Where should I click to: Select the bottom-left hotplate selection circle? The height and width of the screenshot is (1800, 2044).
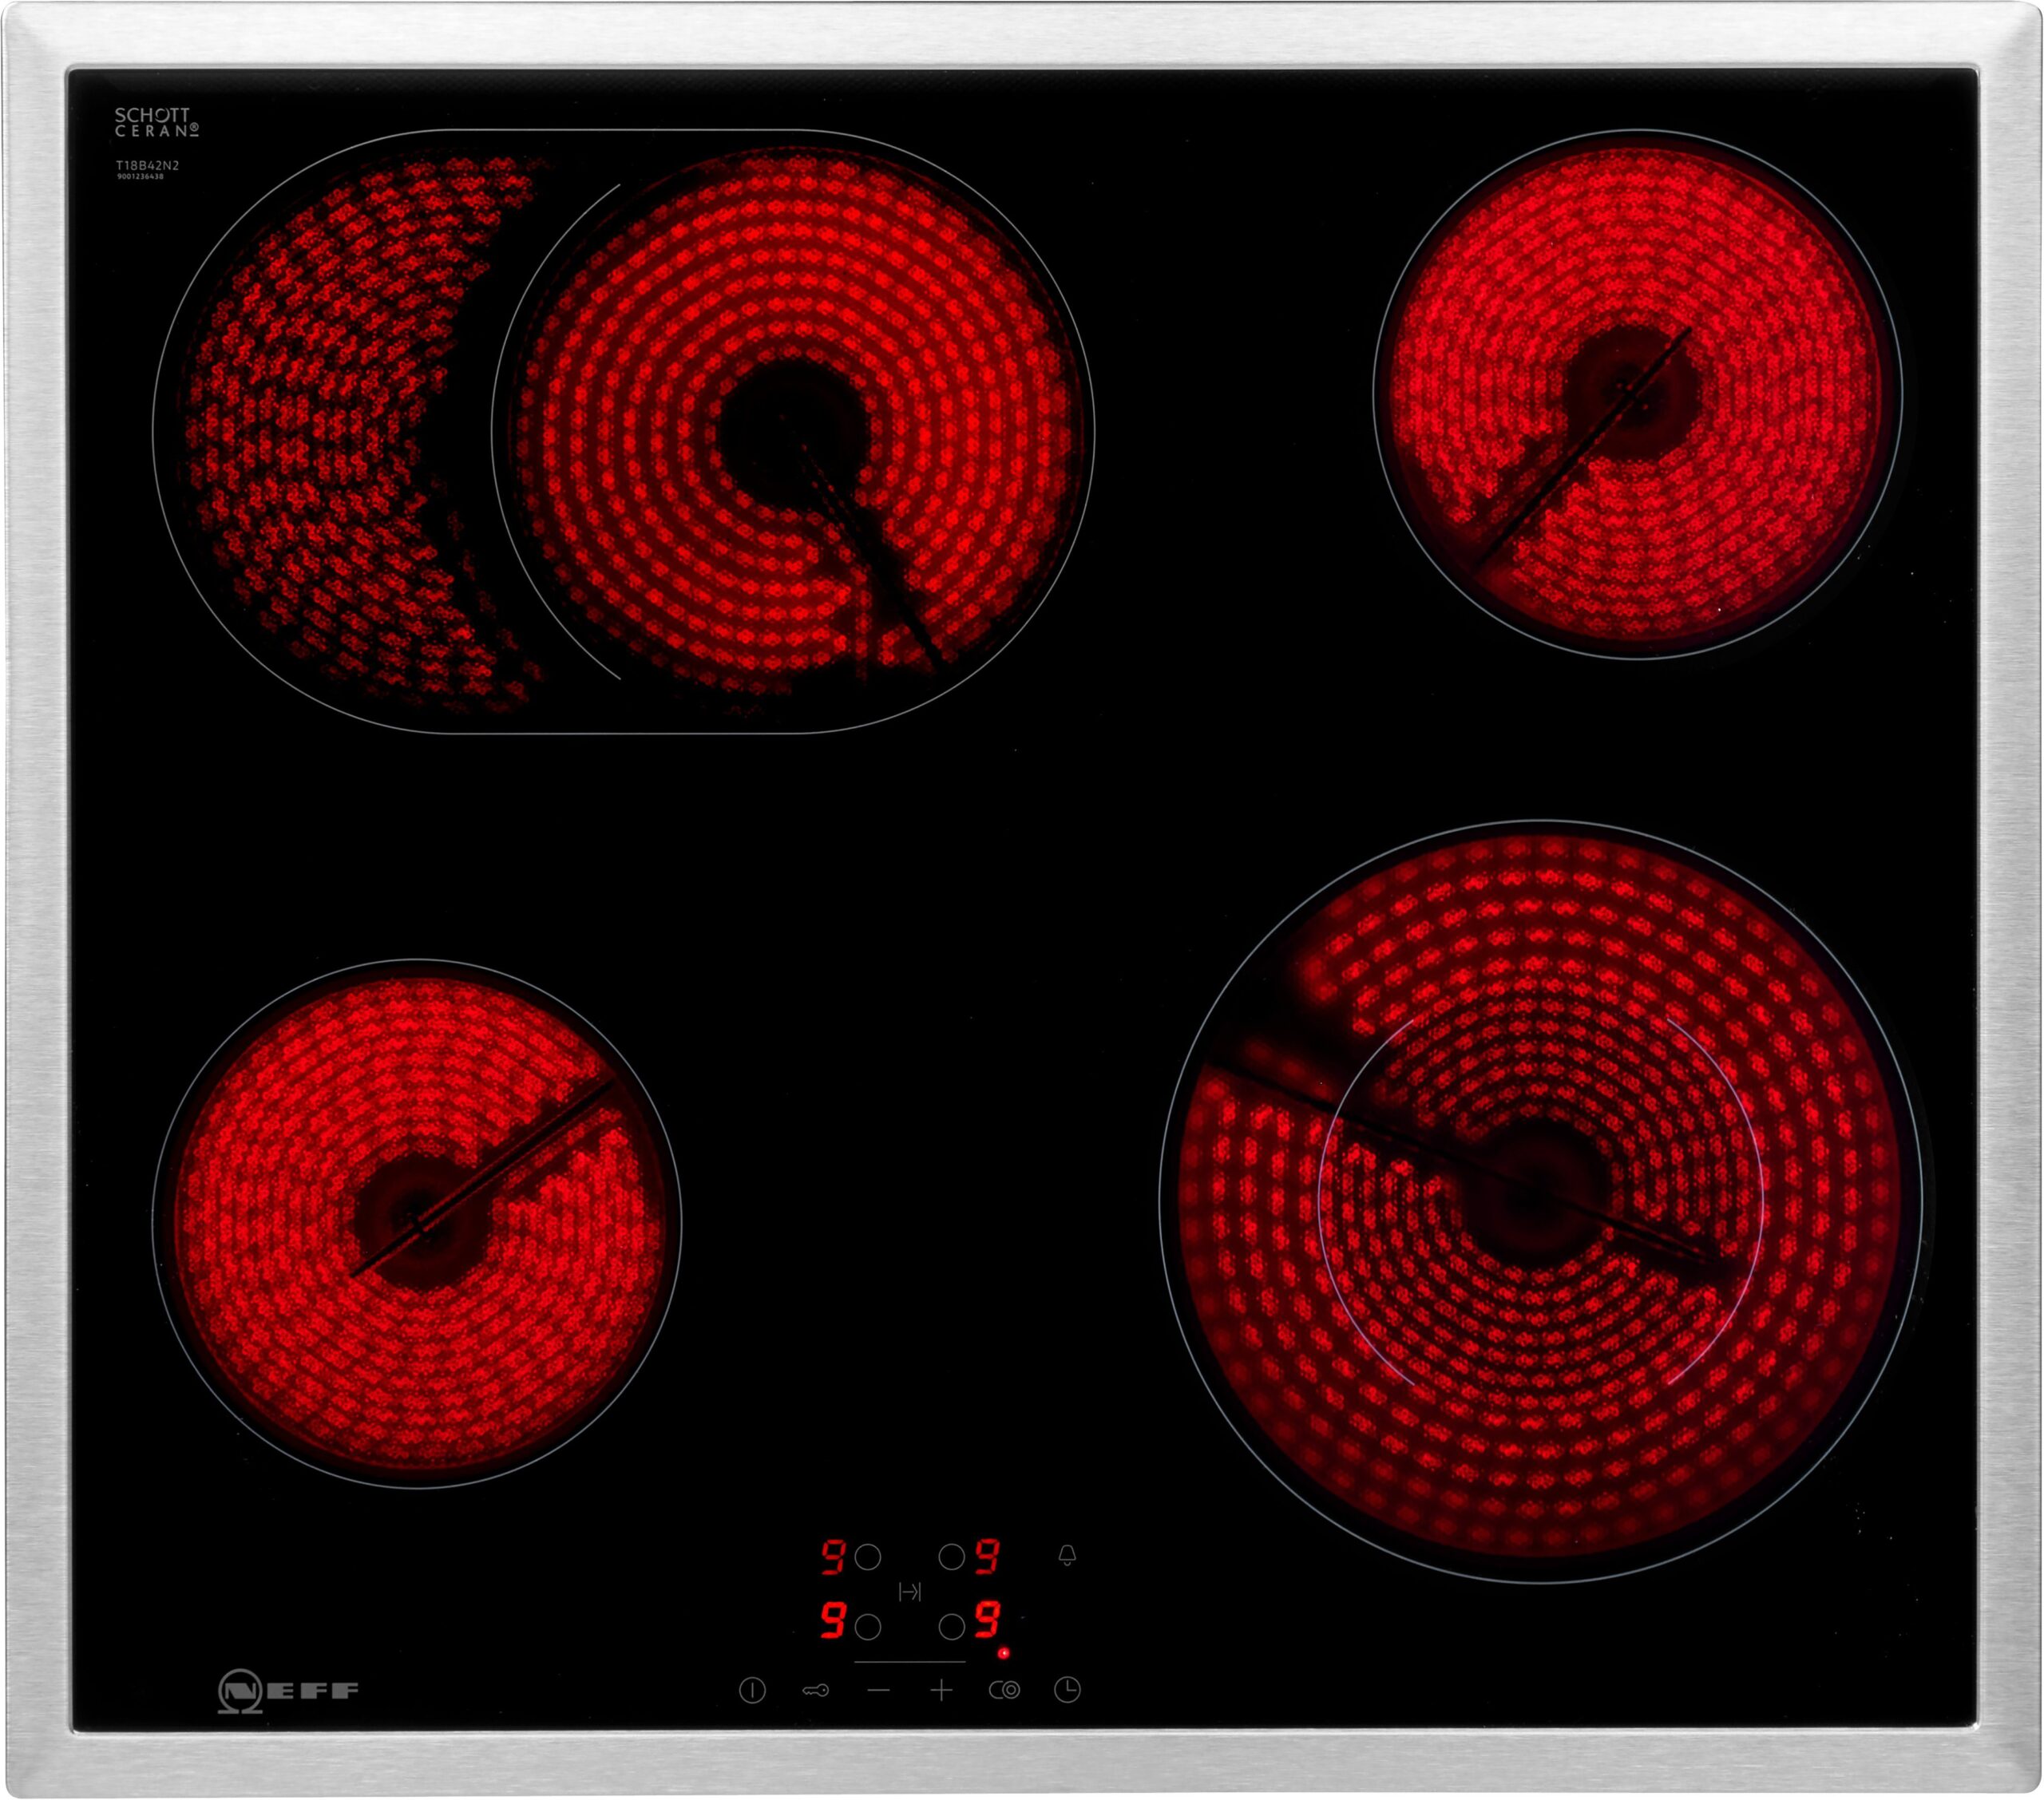click(868, 1627)
